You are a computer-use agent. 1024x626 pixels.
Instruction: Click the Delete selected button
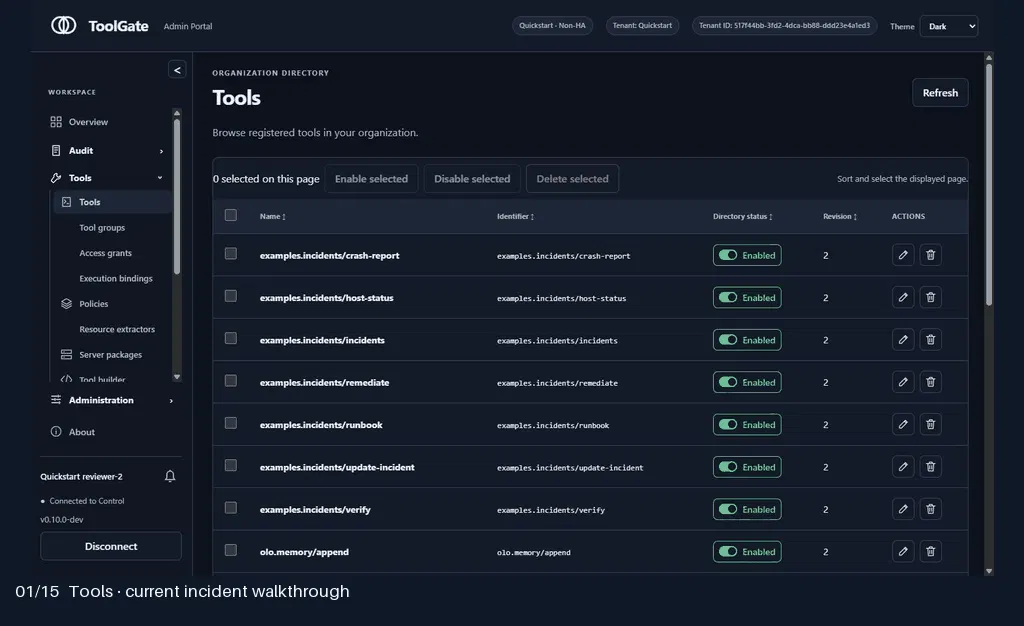(x=572, y=179)
